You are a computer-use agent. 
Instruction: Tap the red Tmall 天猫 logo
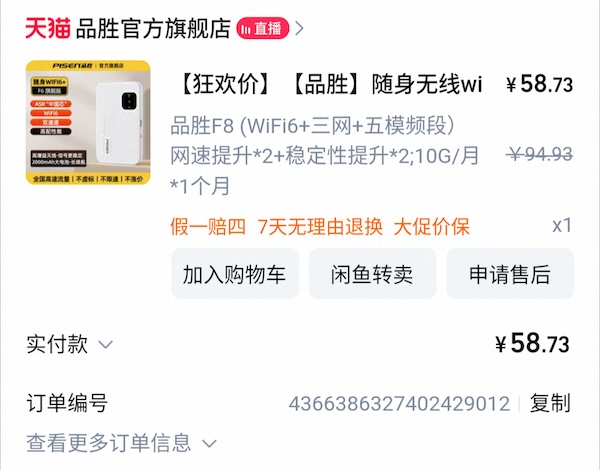pos(48,28)
